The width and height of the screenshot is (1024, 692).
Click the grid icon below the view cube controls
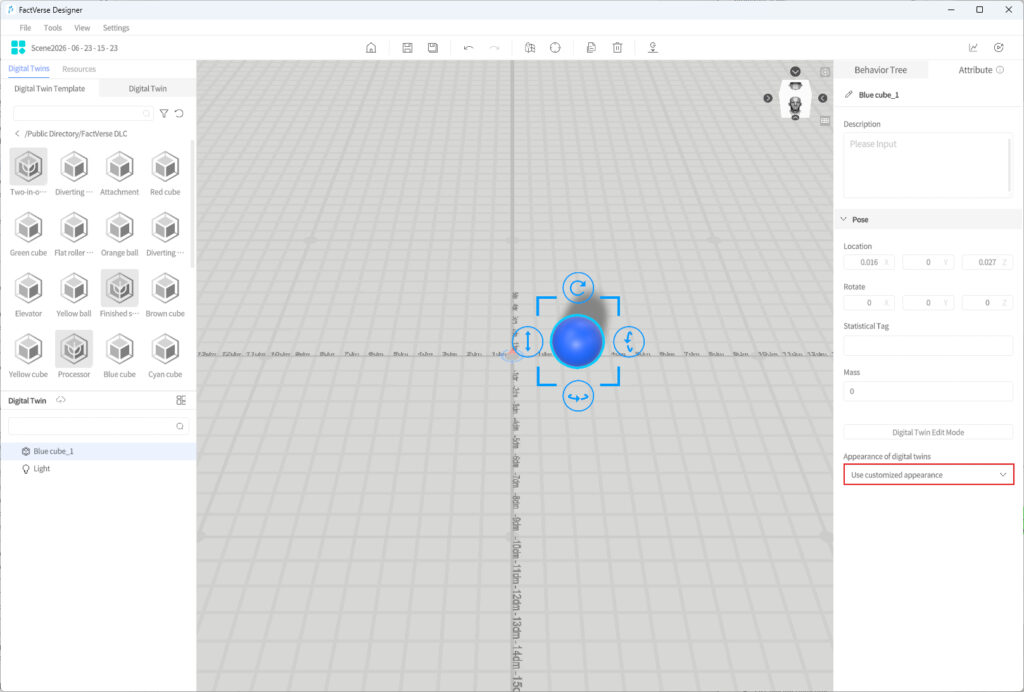tap(825, 121)
